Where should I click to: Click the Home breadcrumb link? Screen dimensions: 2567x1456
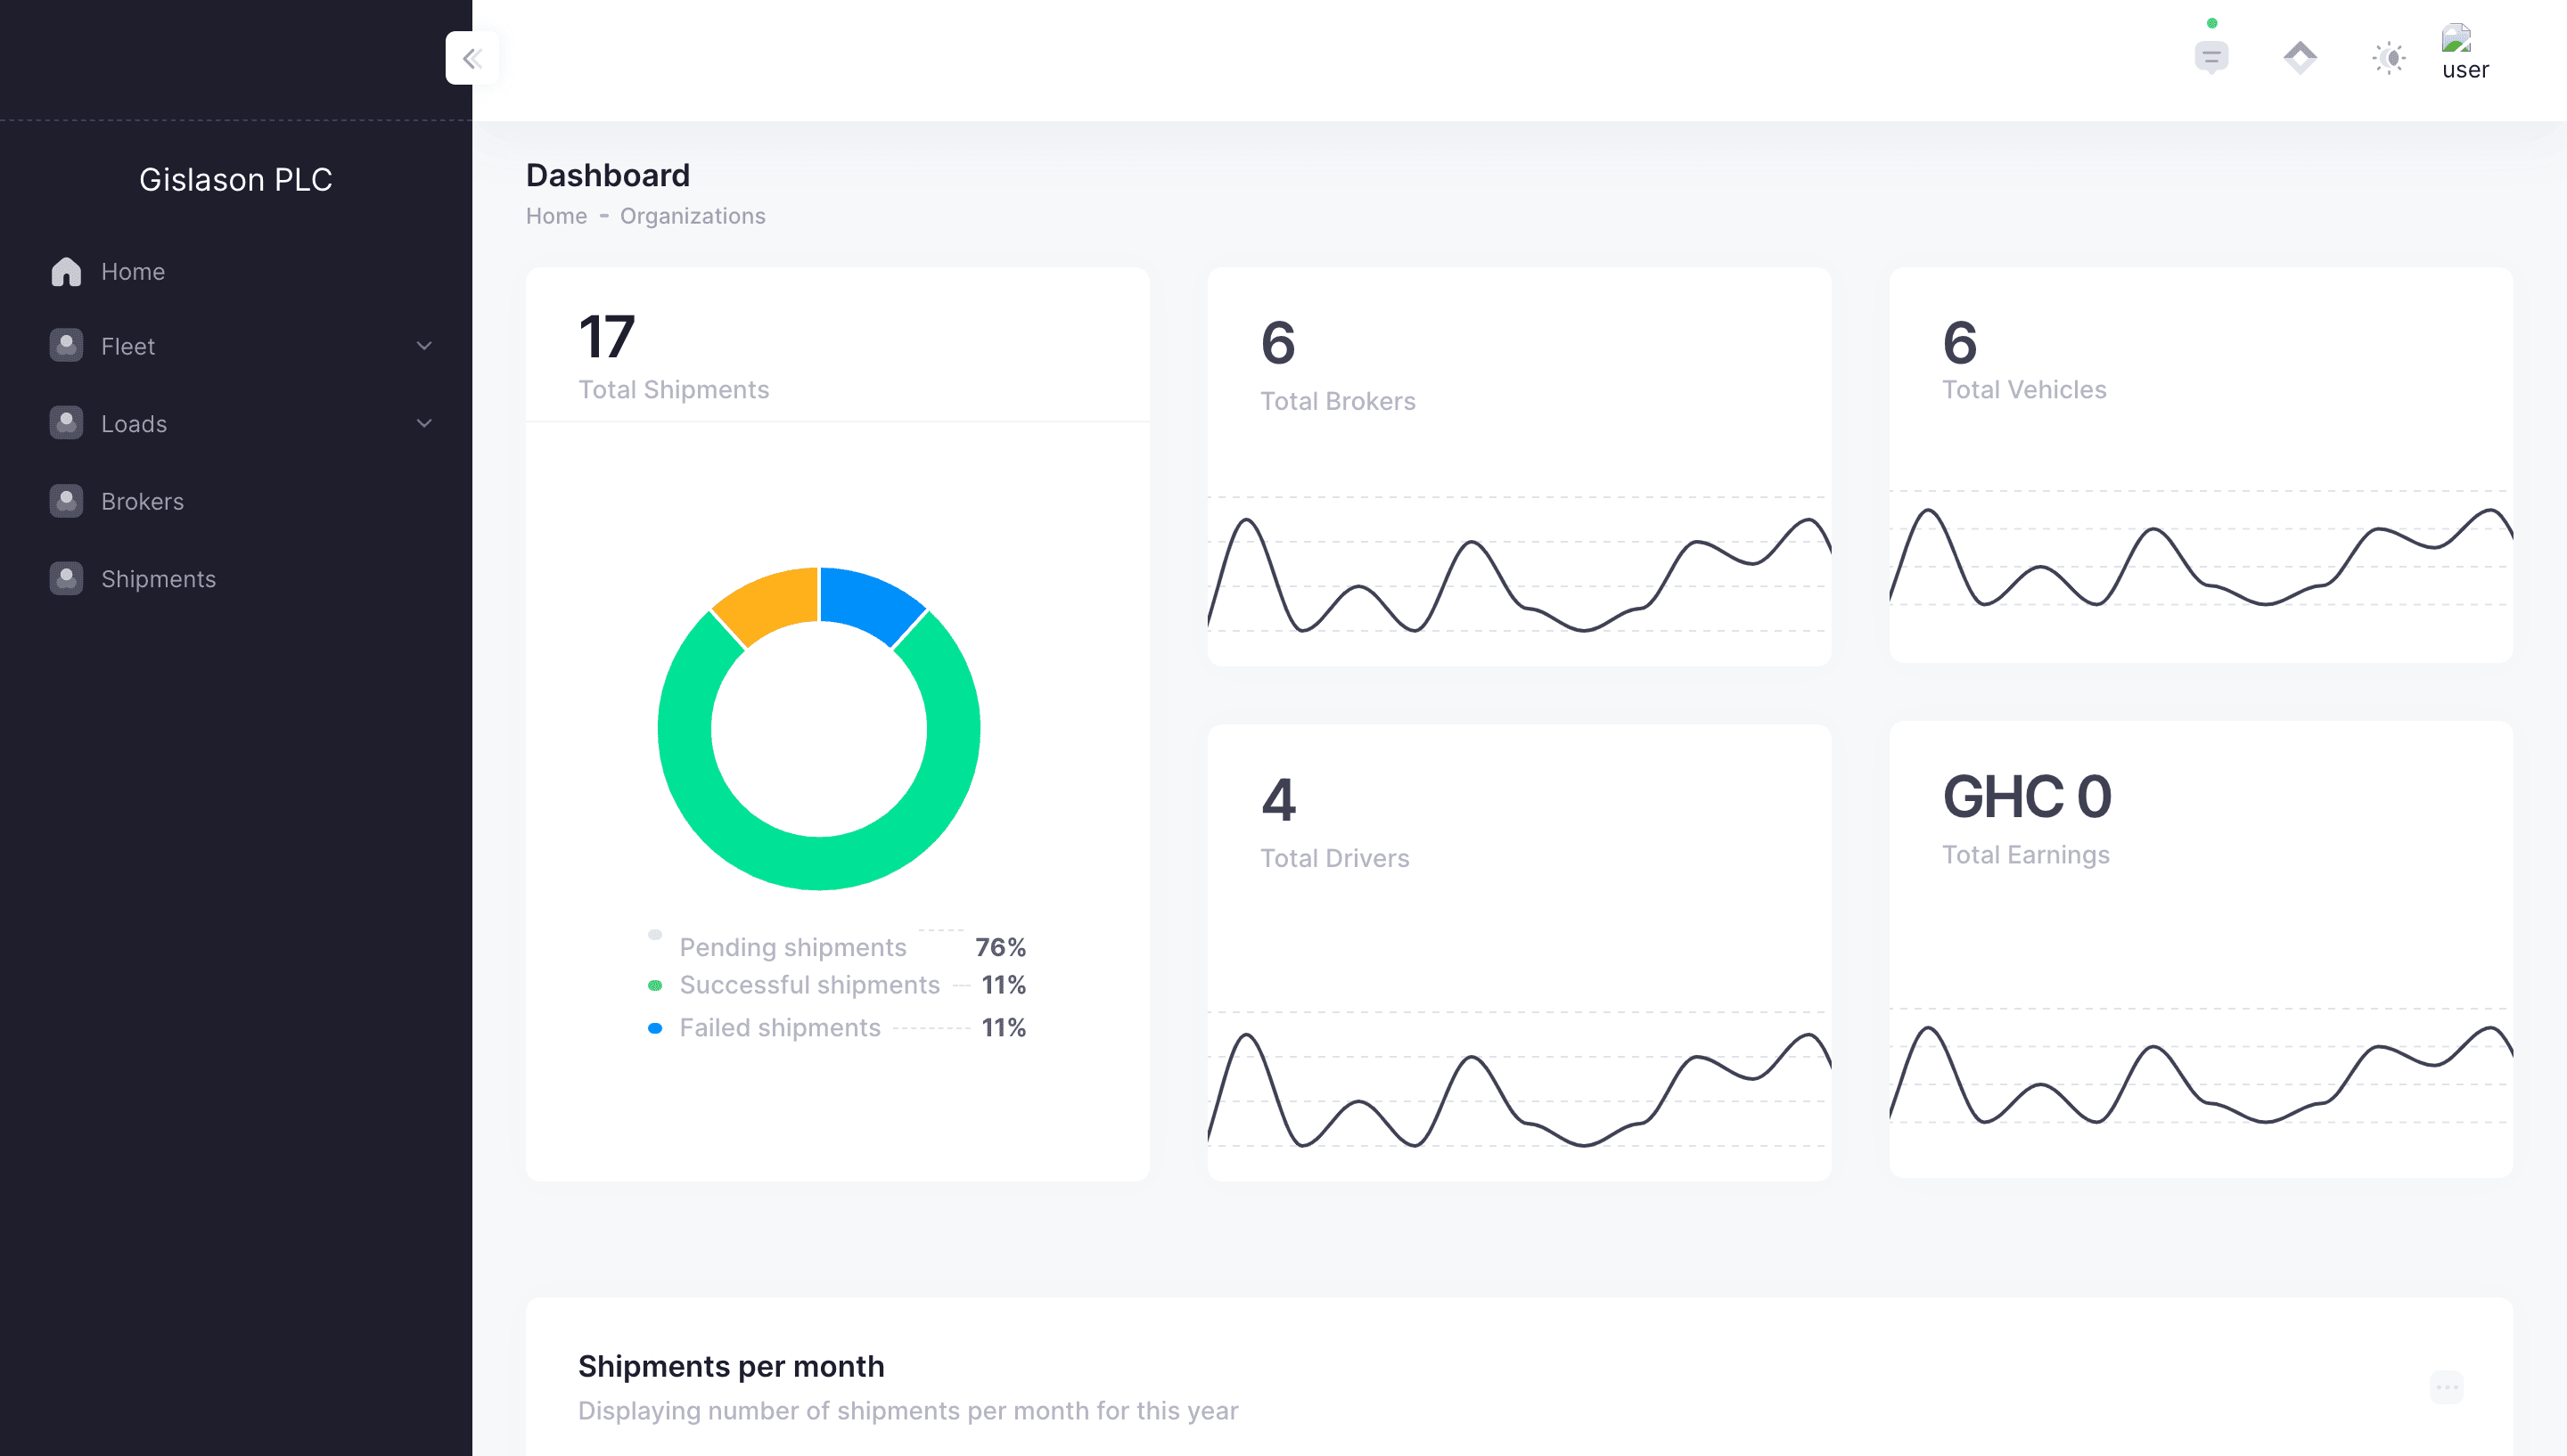[556, 216]
